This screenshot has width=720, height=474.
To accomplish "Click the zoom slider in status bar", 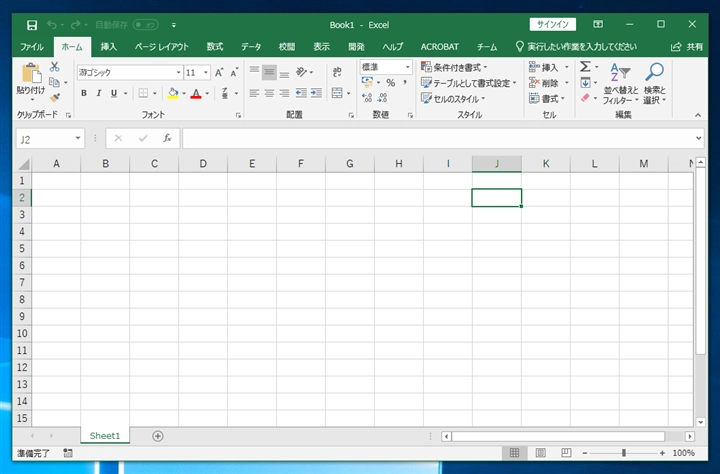I will pos(623,453).
